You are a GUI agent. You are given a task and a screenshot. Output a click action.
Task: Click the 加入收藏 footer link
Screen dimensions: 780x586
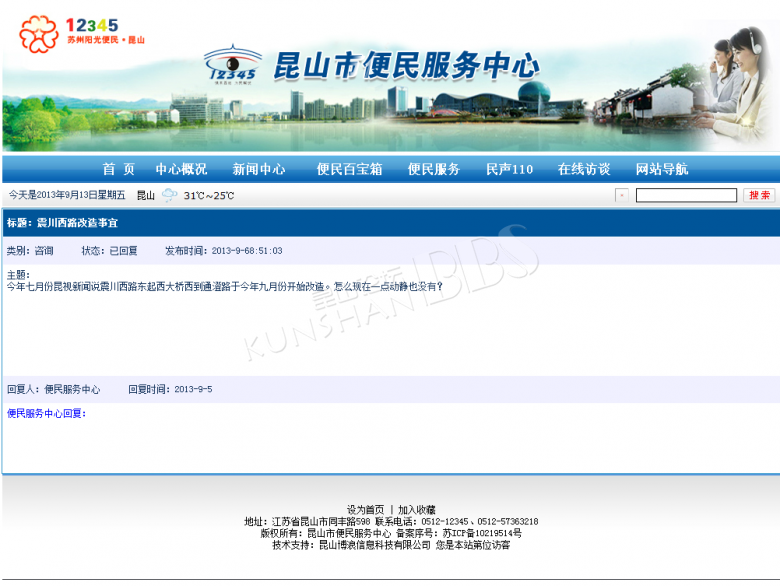[416, 510]
